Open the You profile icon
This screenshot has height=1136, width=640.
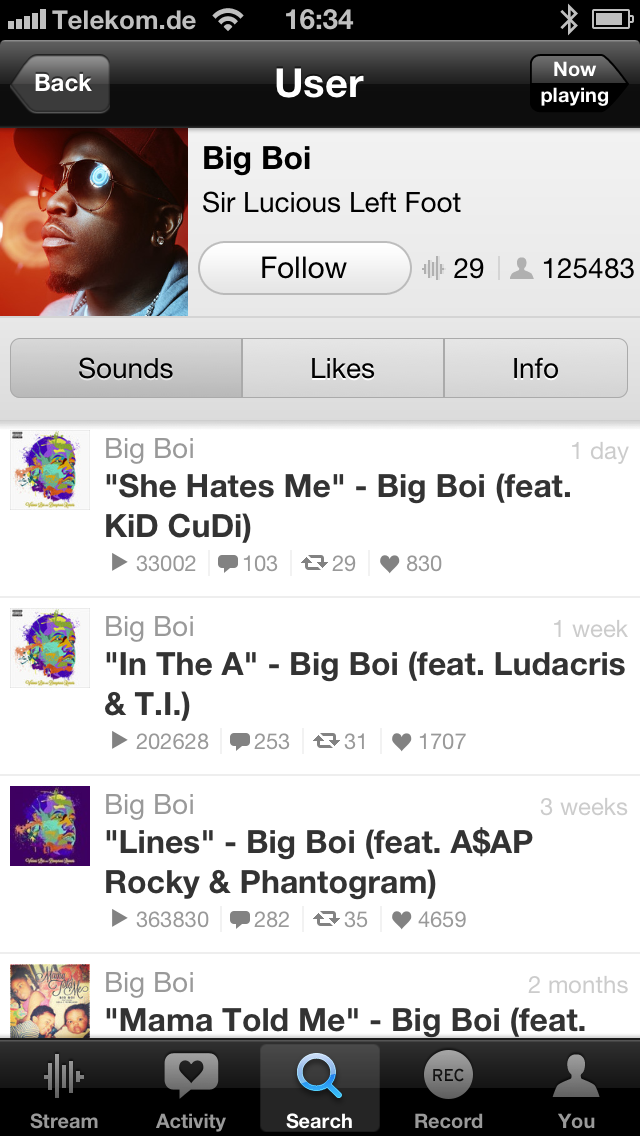click(x=576, y=1076)
